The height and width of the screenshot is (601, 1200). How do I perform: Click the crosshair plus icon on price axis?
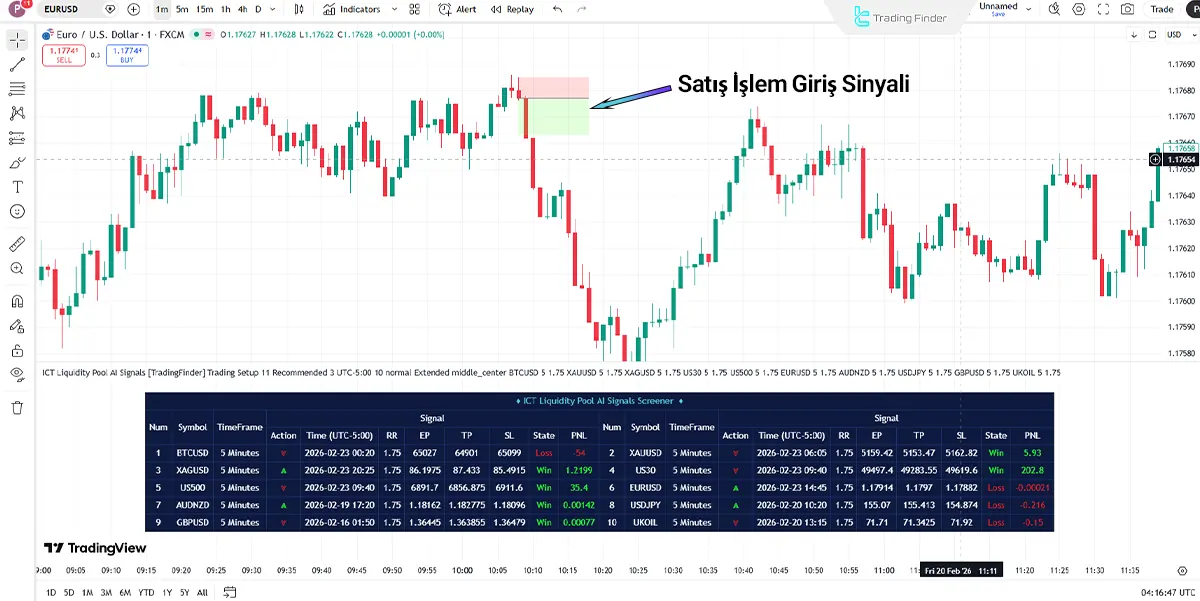click(x=1155, y=159)
